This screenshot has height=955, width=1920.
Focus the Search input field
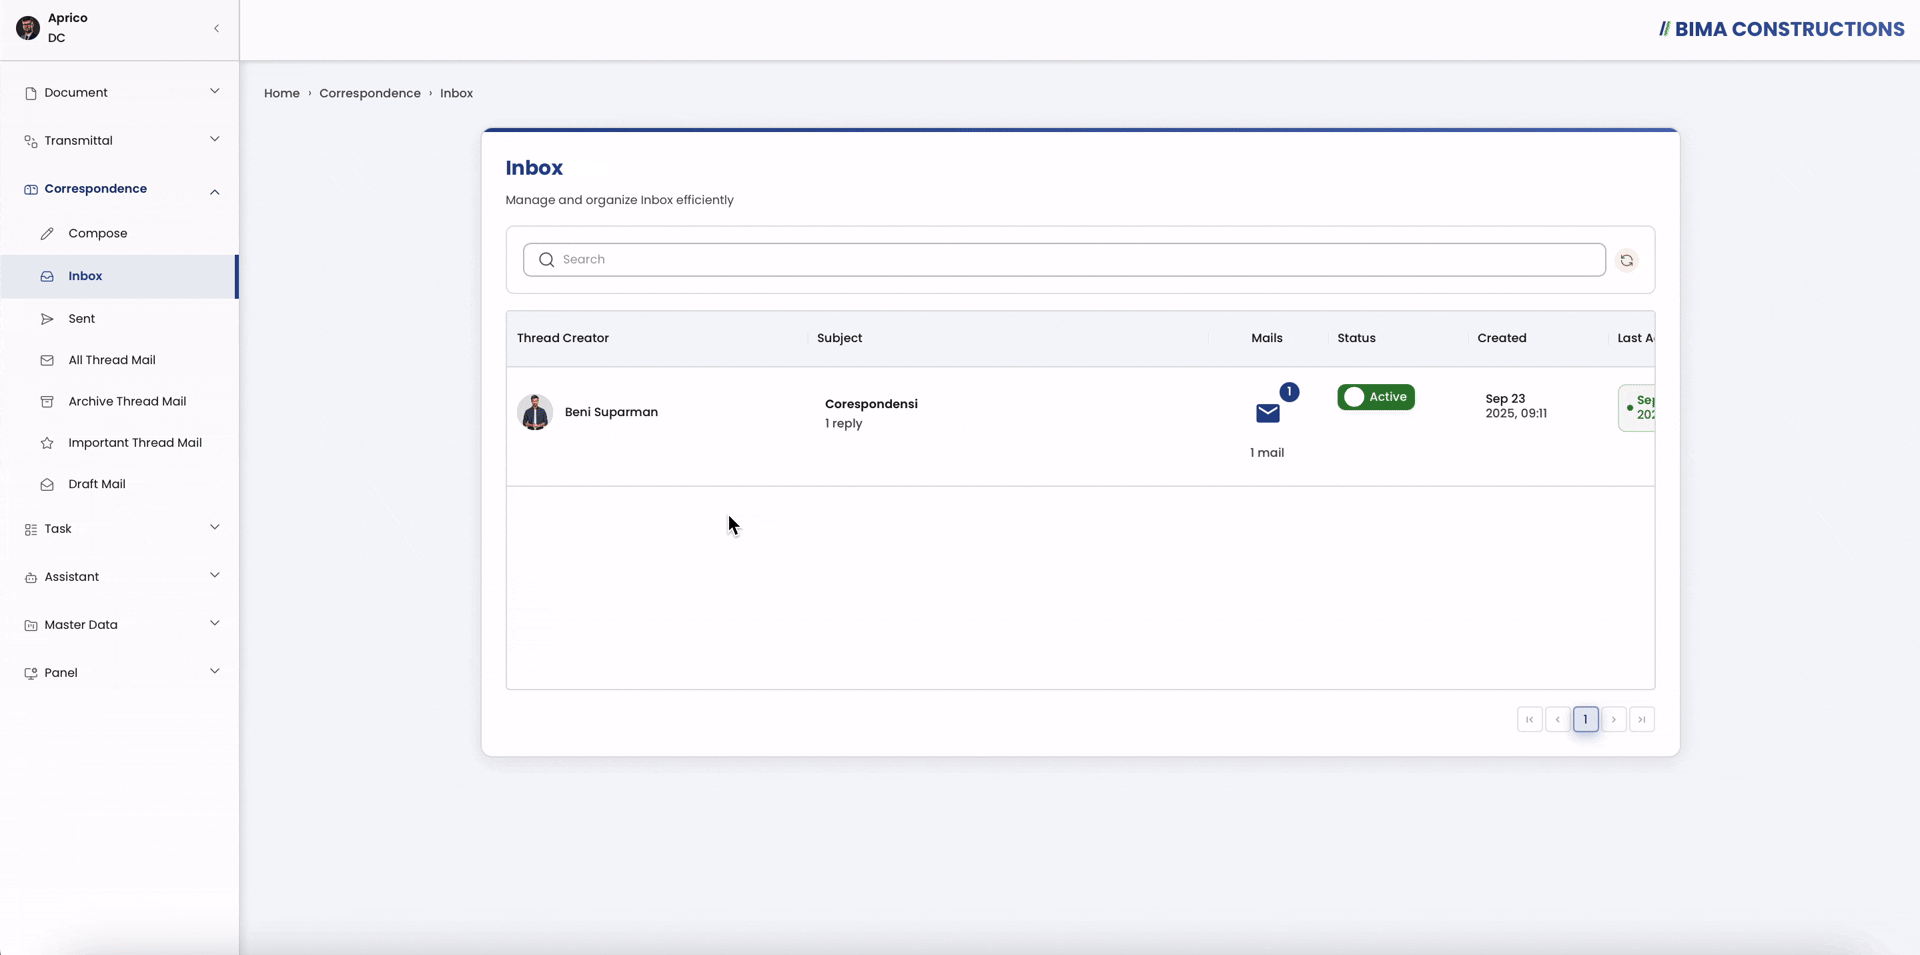point(1064,260)
